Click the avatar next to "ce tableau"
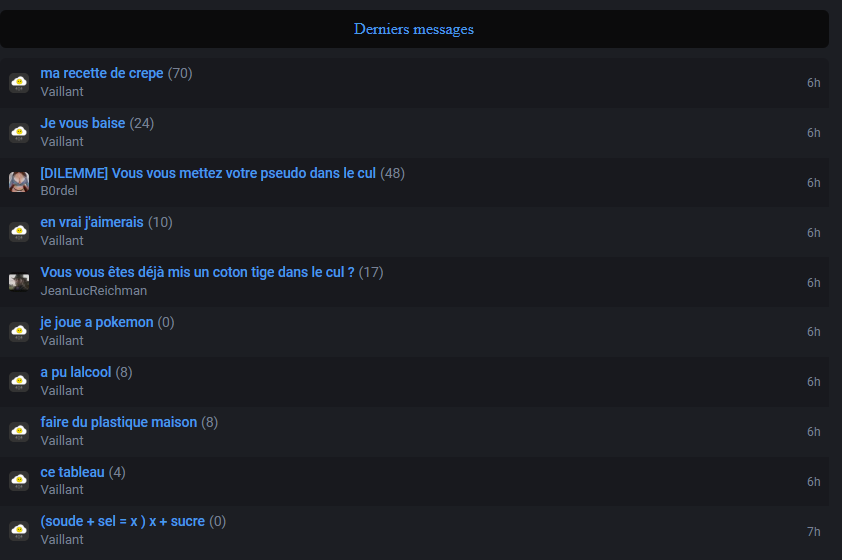Screen dimensions: 842x560 19,481
